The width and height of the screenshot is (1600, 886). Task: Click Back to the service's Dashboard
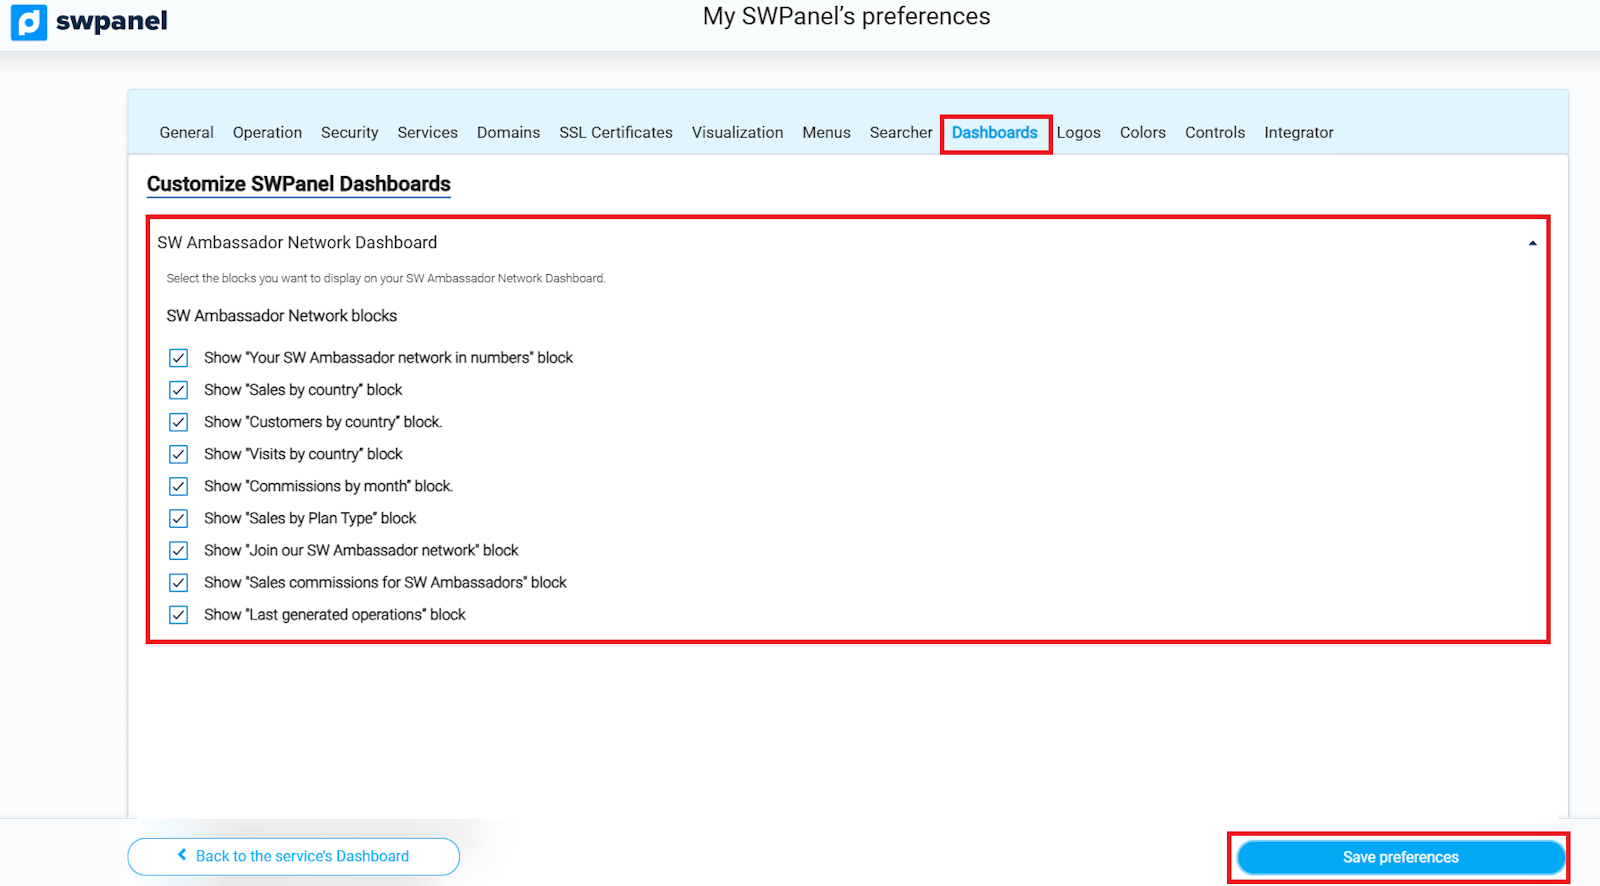click(x=293, y=856)
